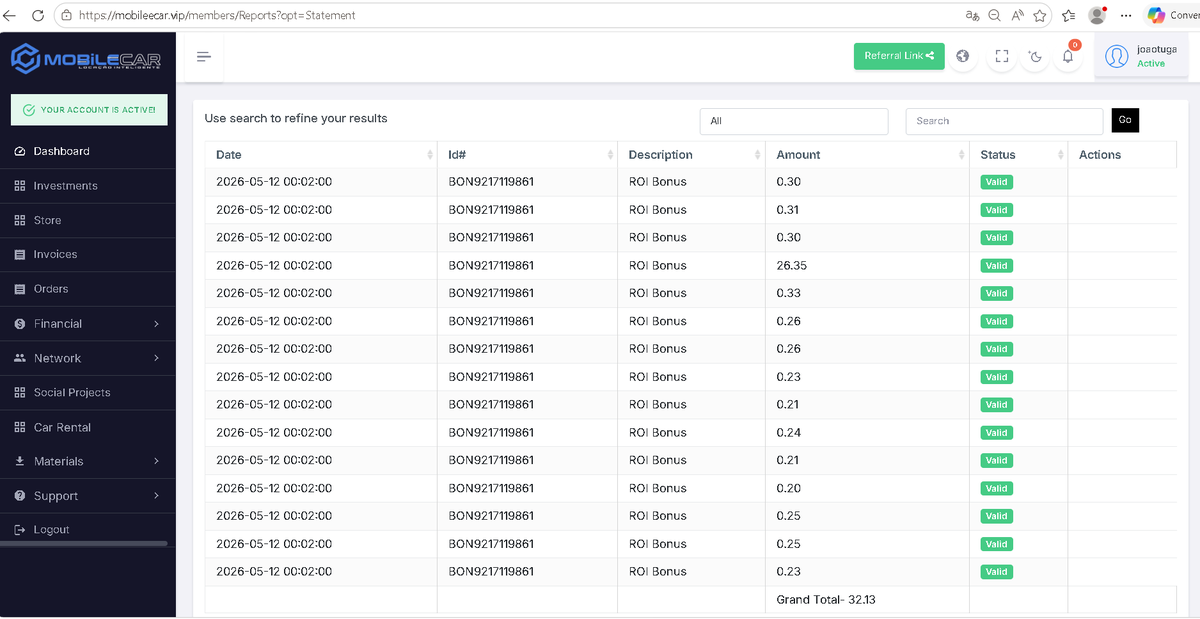The image size is (1200, 619).
Task: Open the notifications bell
Action: coord(1068,56)
